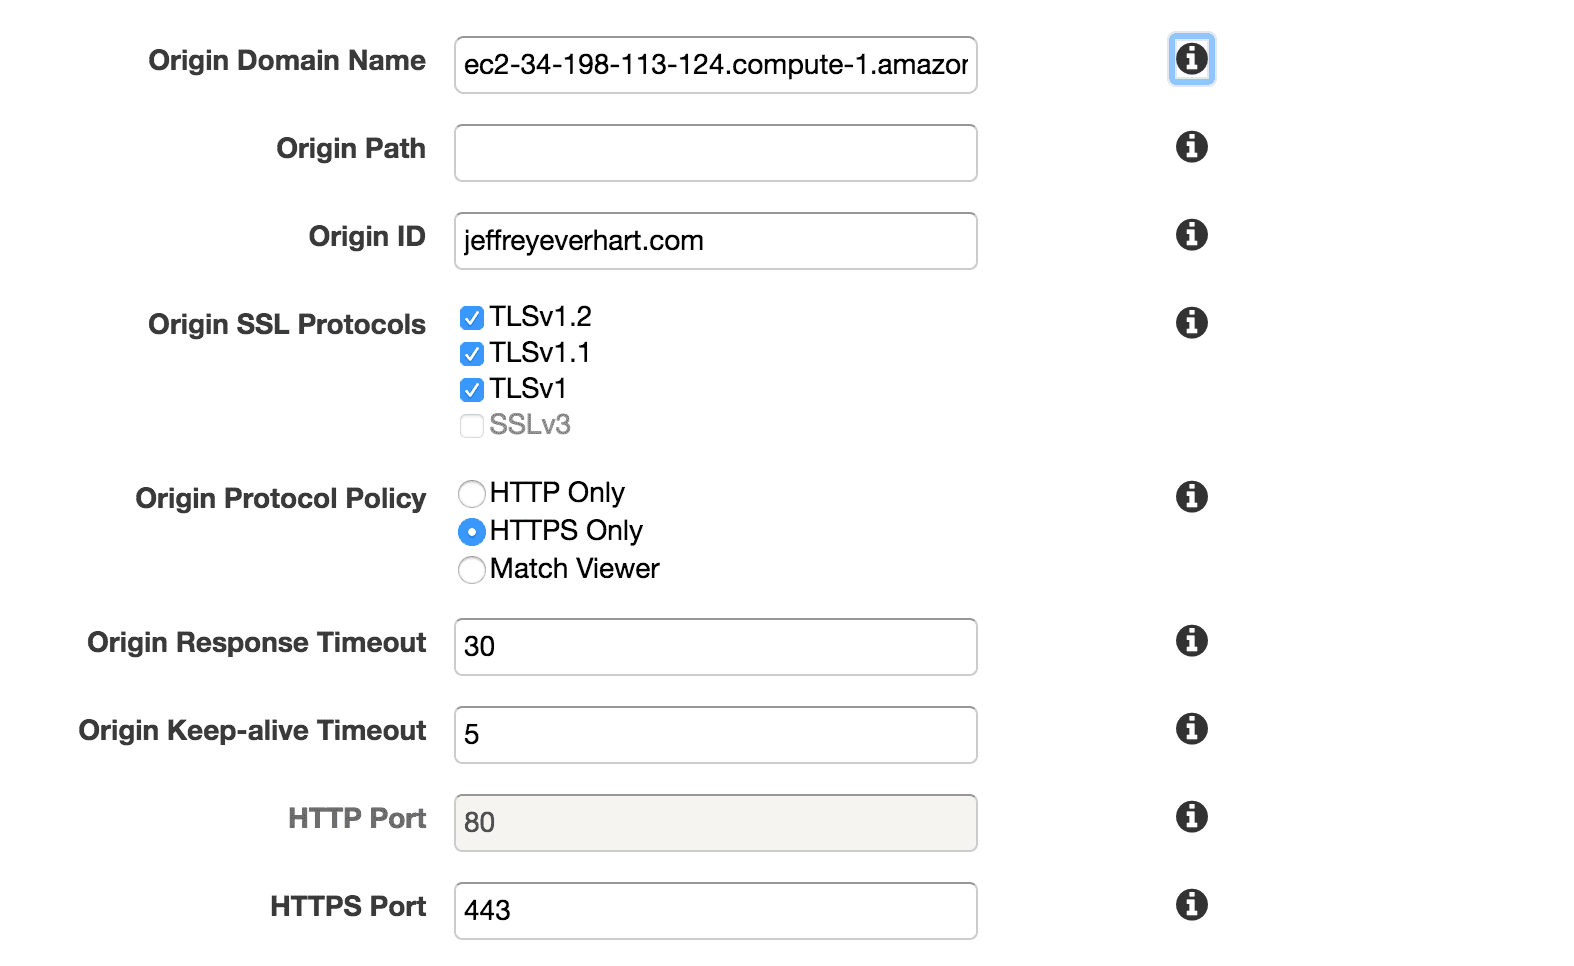The width and height of the screenshot is (1574, 966).
Task: Click the Origin Response Timeout field
Action: (716, 647)
